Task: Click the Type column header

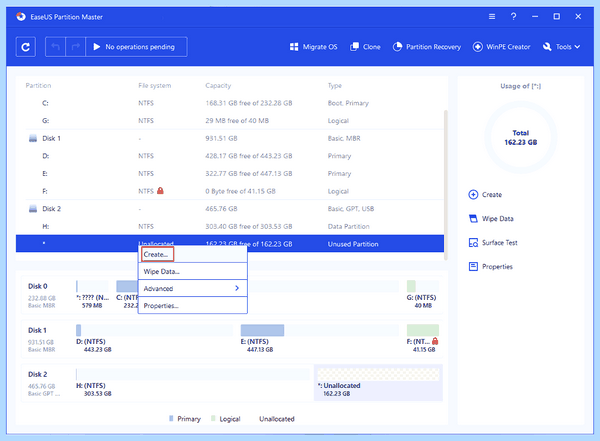Action: click(335, 85)
